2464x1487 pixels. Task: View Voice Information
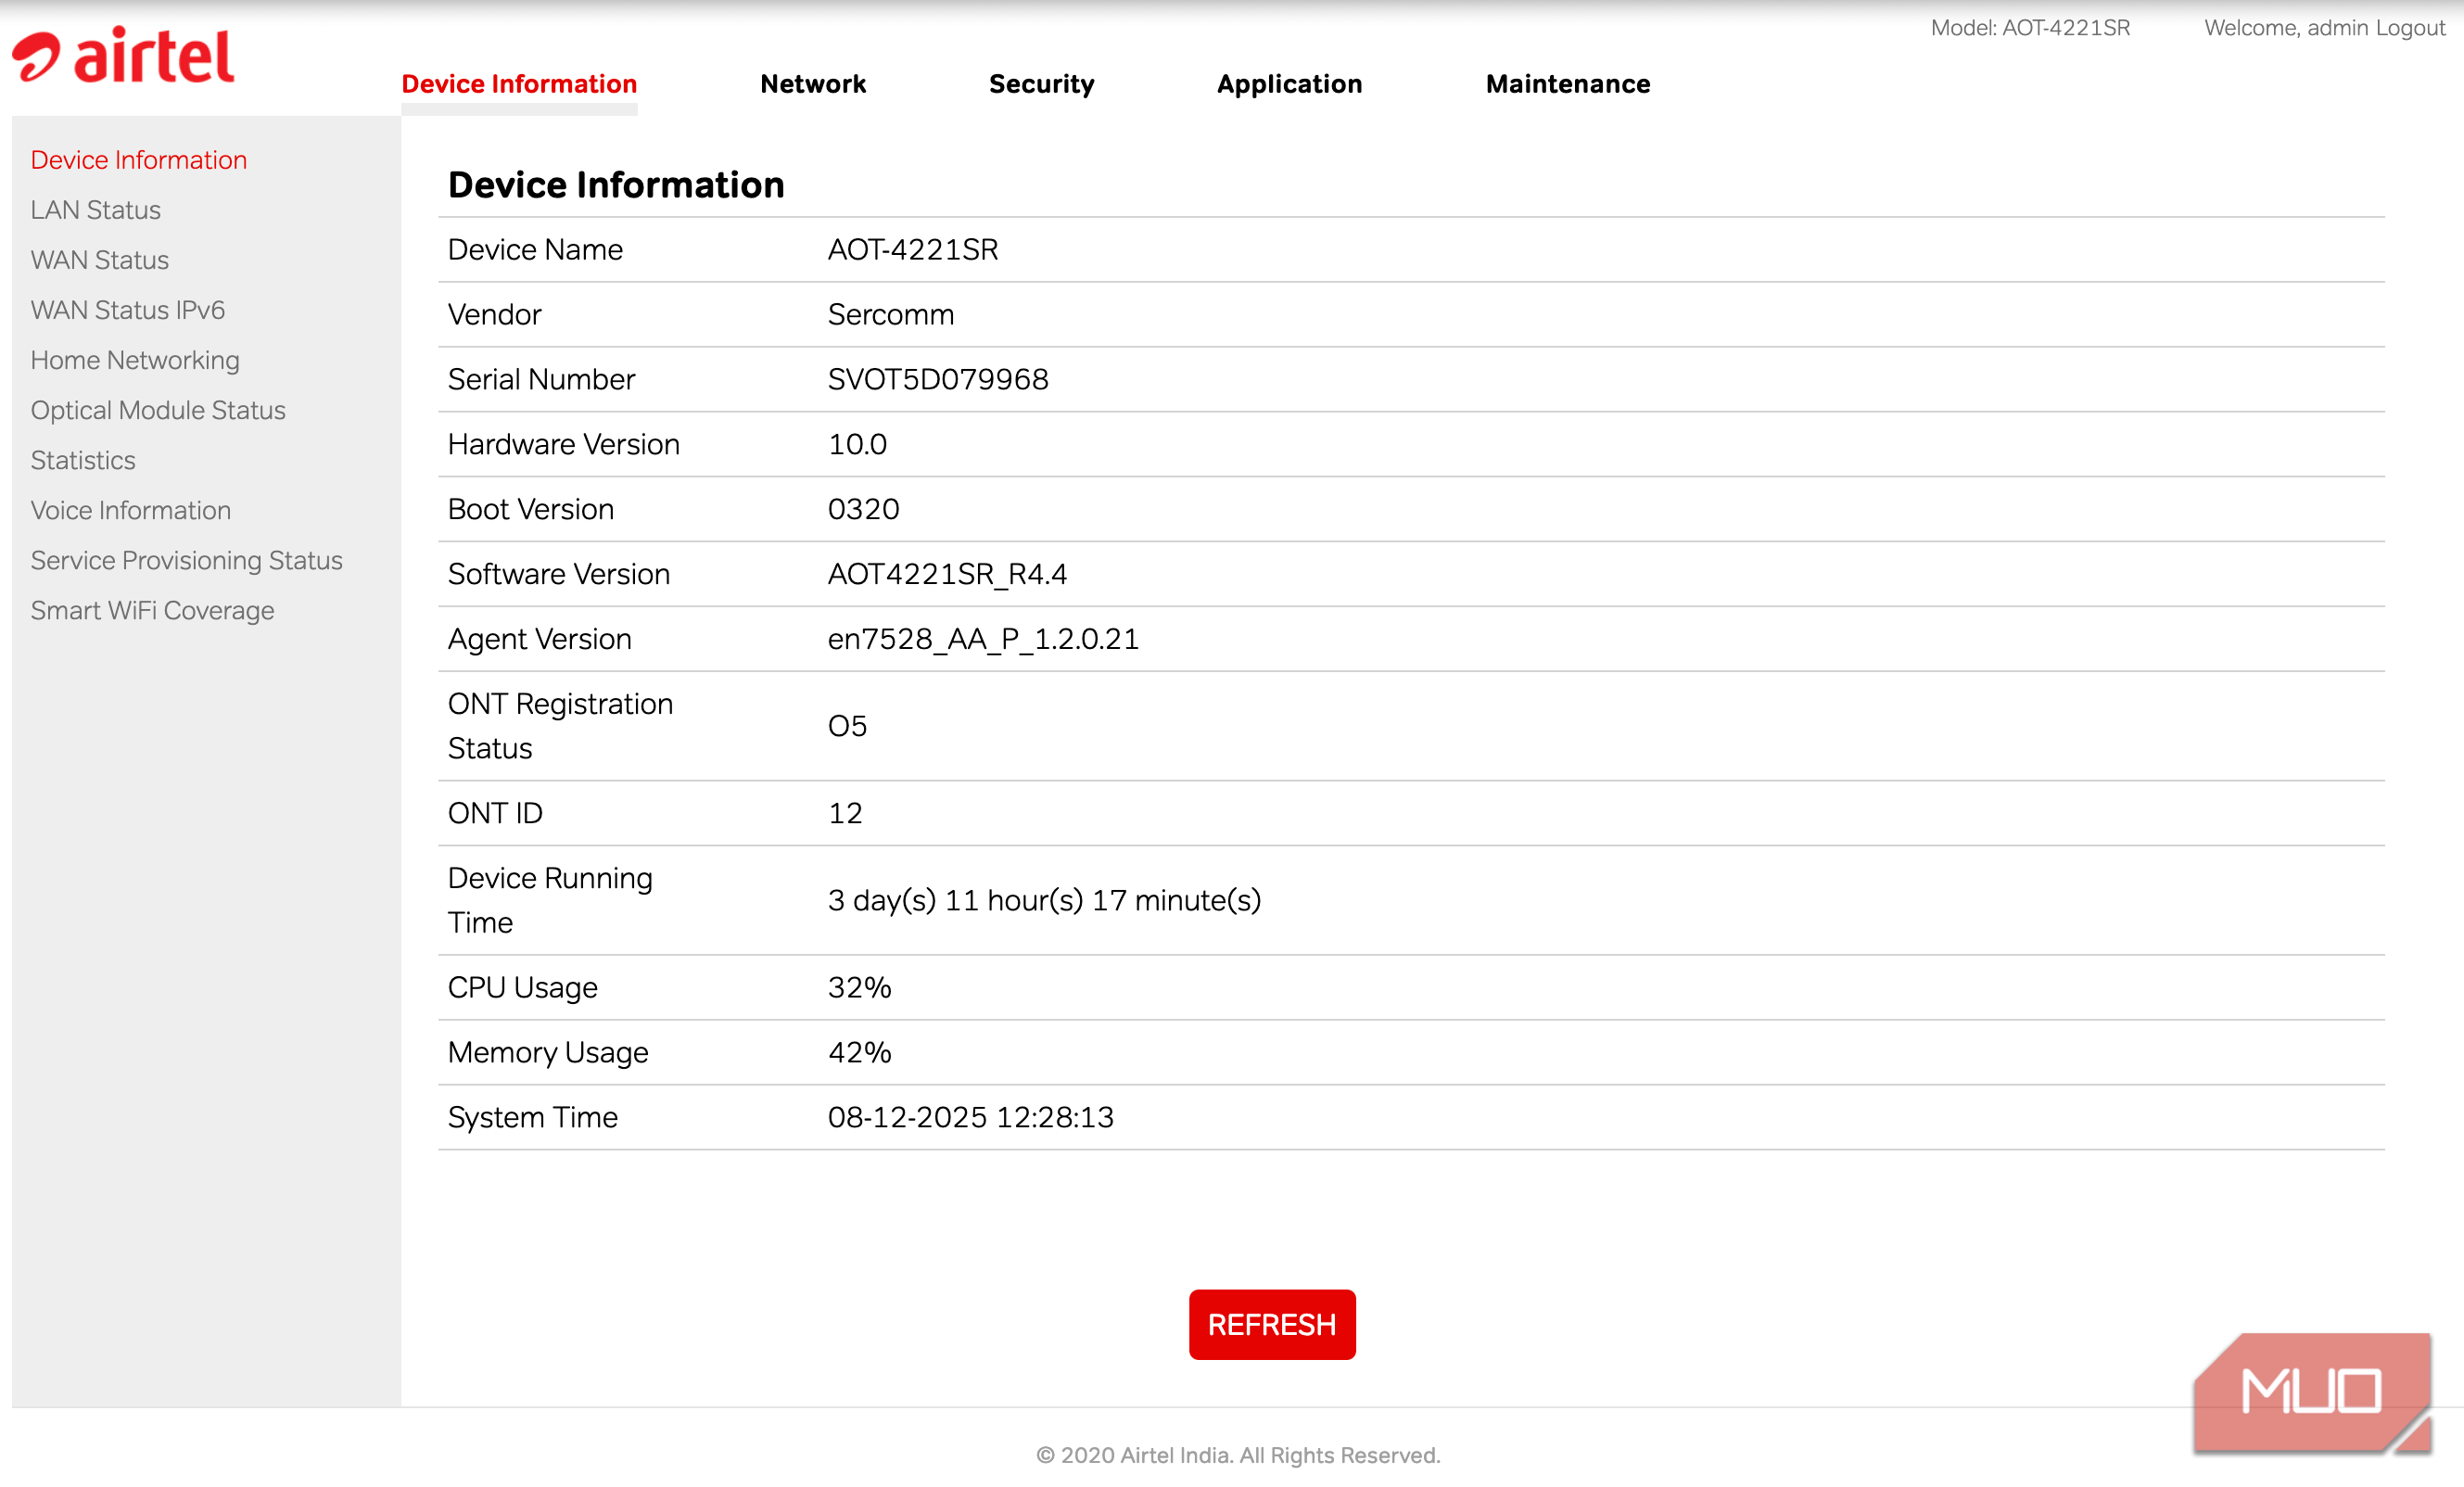tap(131, 510)
